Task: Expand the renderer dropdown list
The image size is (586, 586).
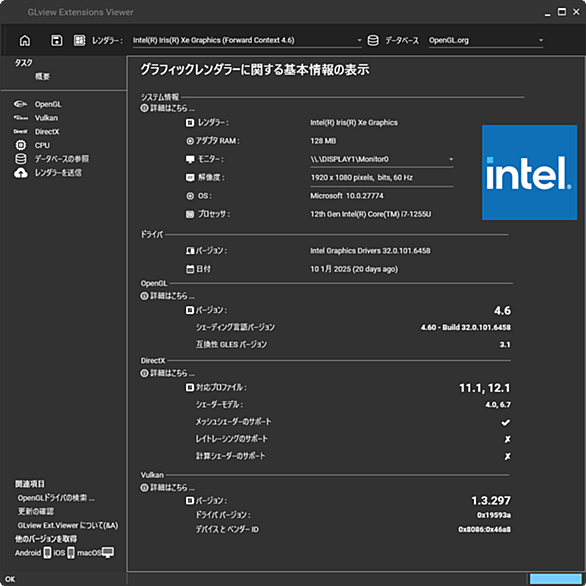Action: point(359,40)
